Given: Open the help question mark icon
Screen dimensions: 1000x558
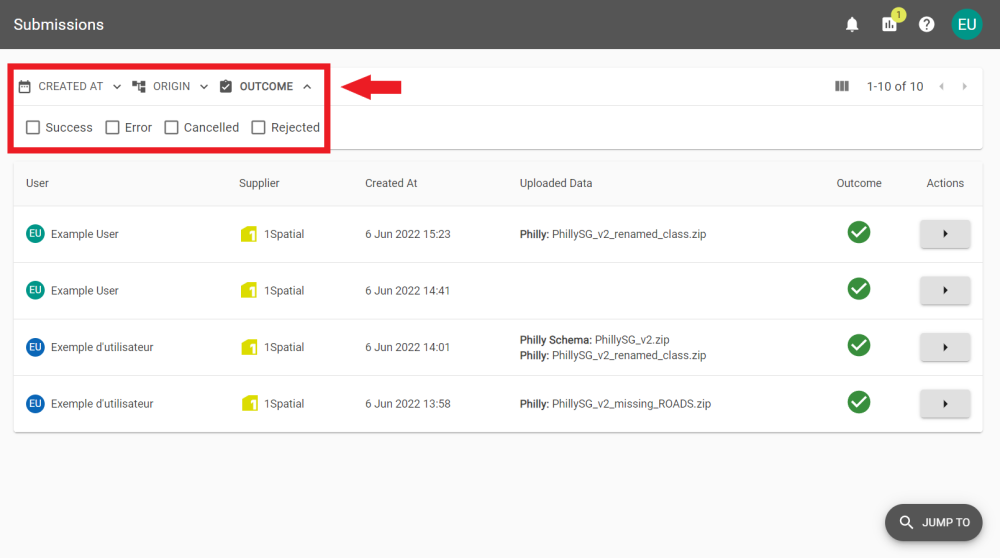Looking at the screenshot, I should [927, 25].
